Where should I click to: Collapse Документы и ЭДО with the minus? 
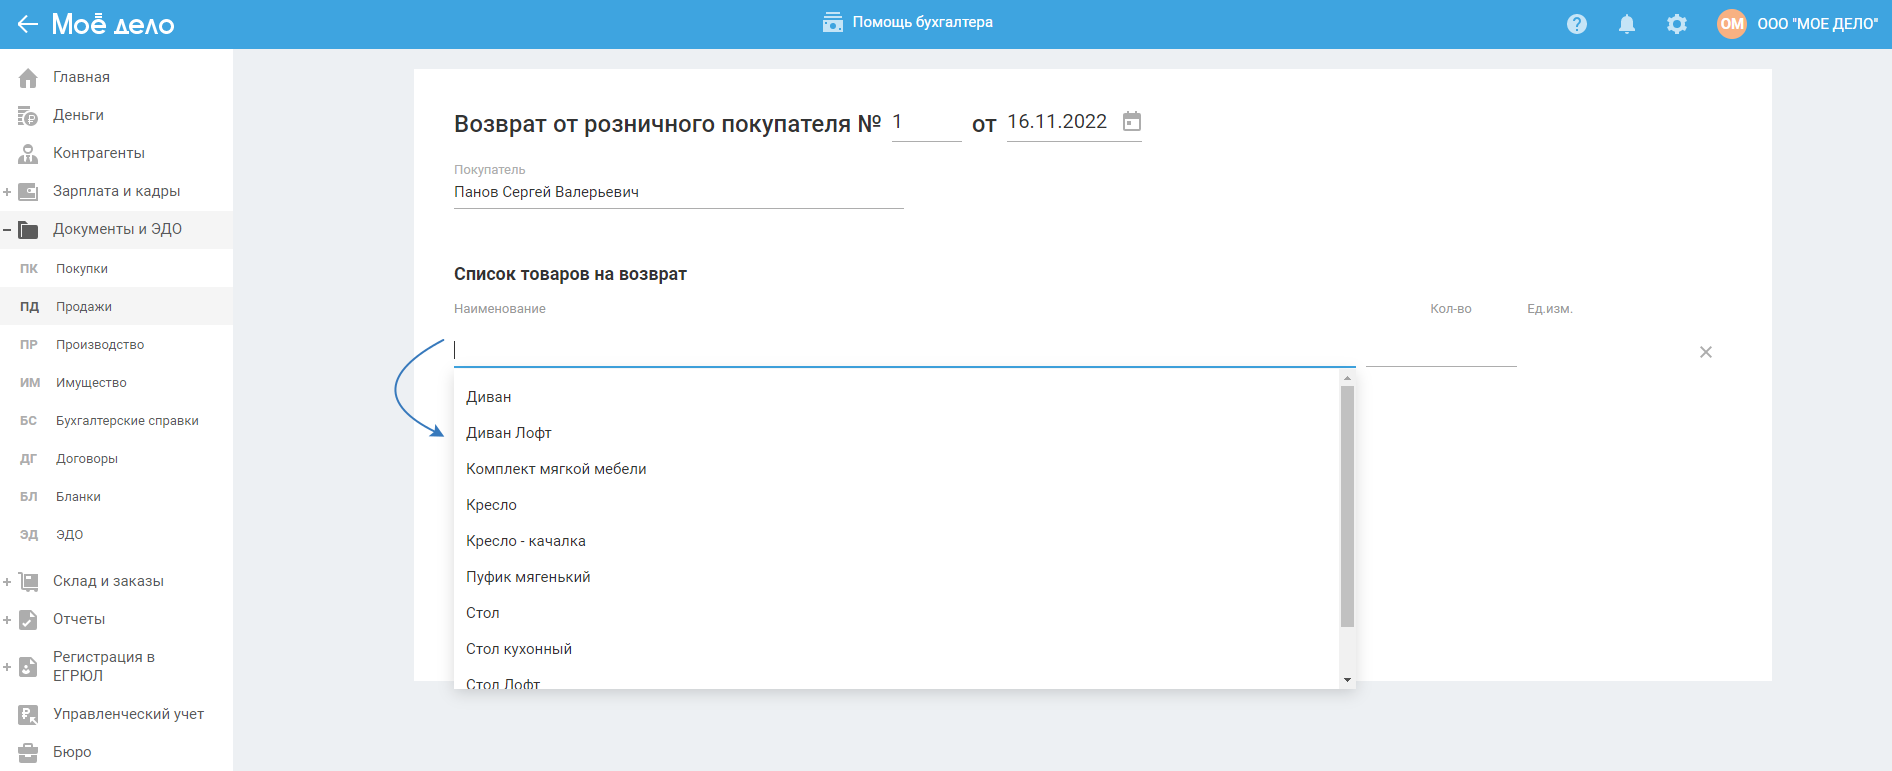coord(7,229)
